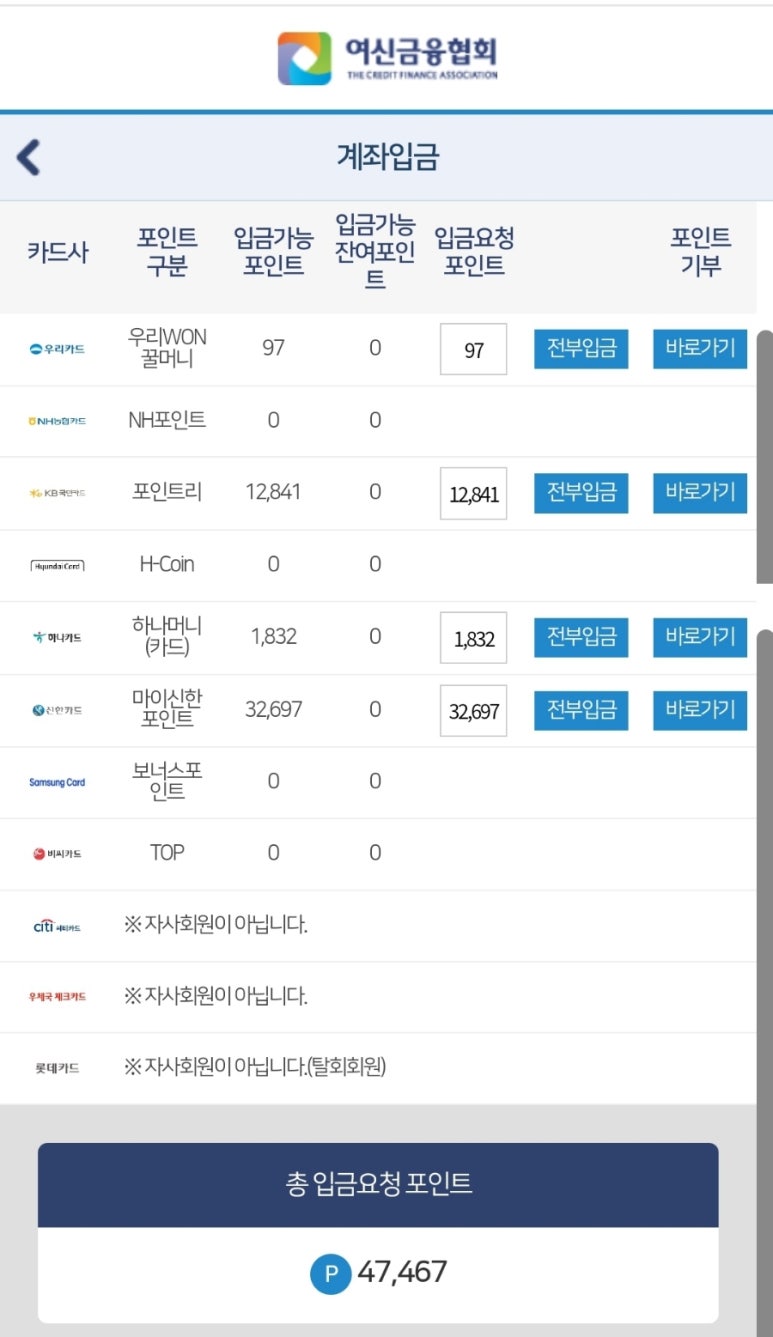Image resolution: width=773 pixels, height=1337 pixels.
Task: Click the 우리WON 꿀머니 point type
Action: click(x=167, y=348)
